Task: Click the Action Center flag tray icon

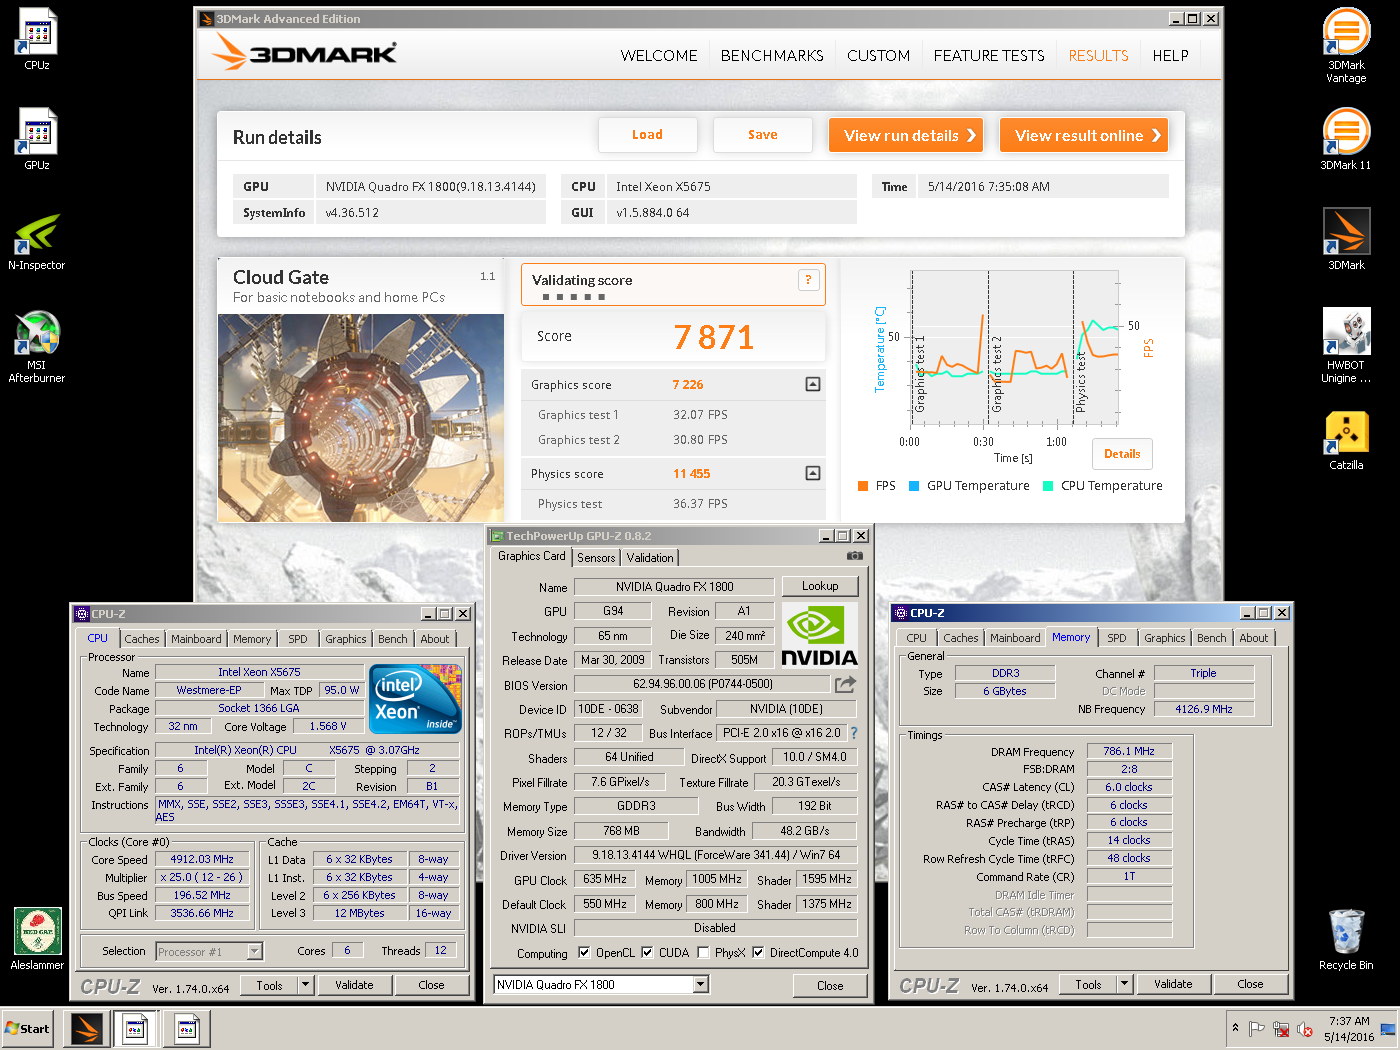Action: [1257, 1029]
